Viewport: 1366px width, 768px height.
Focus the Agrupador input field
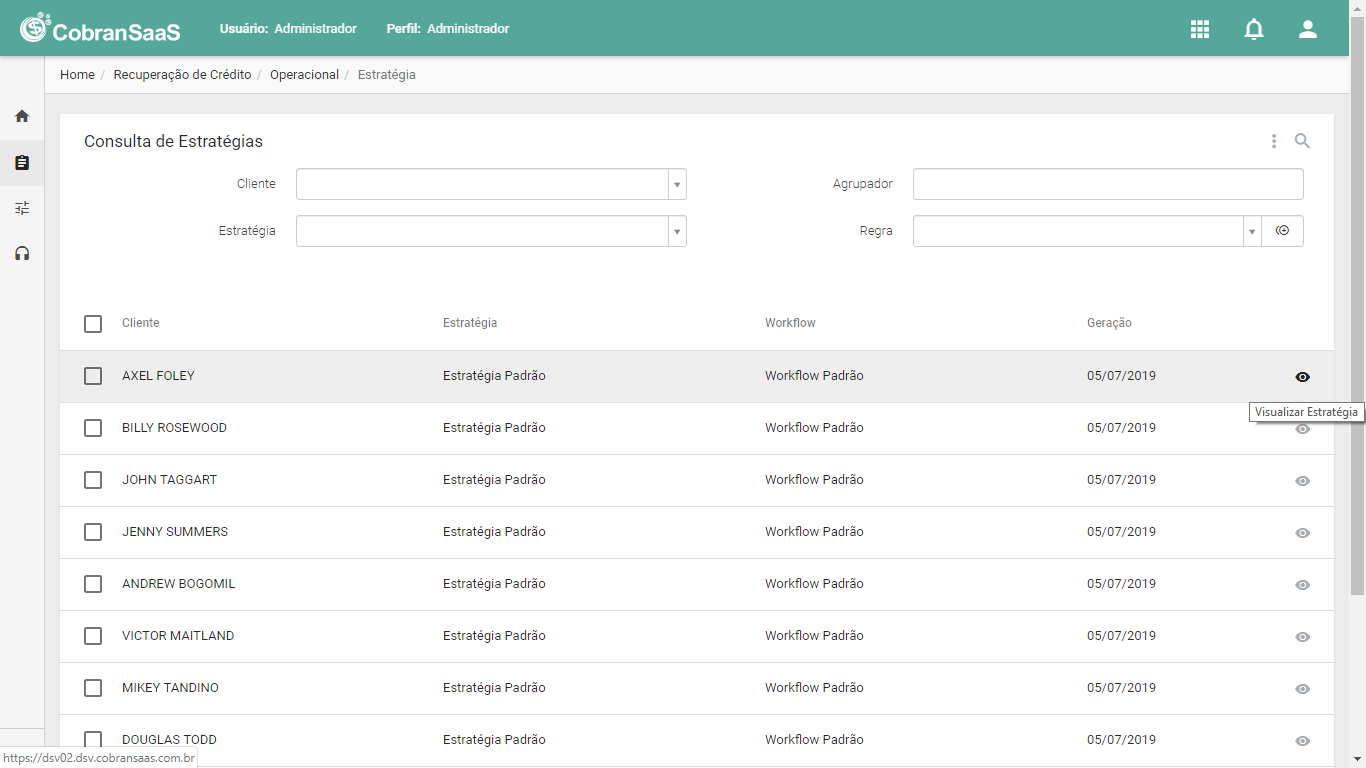[x=1108, y=184]
